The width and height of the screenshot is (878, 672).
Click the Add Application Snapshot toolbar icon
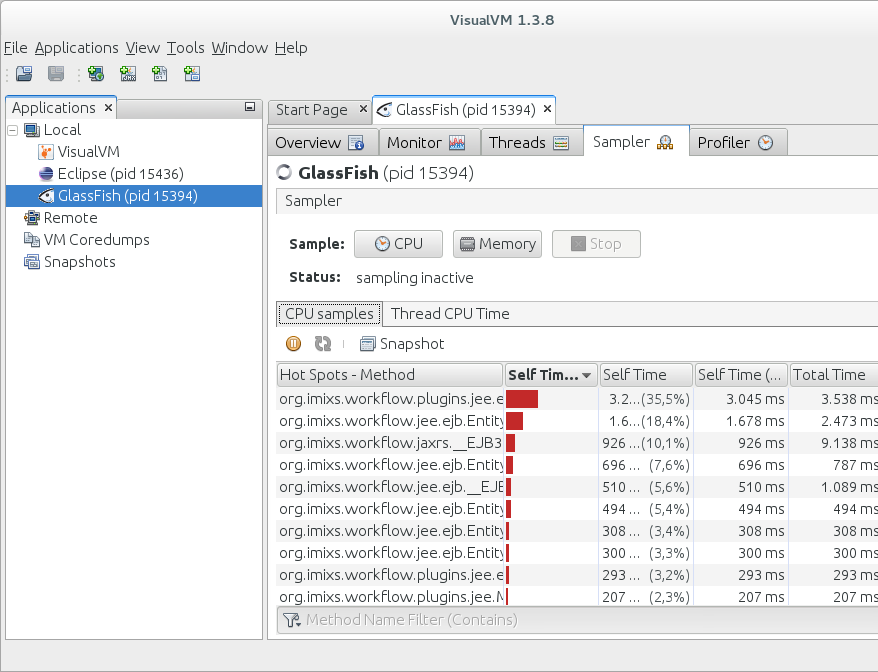click(192, 74)
